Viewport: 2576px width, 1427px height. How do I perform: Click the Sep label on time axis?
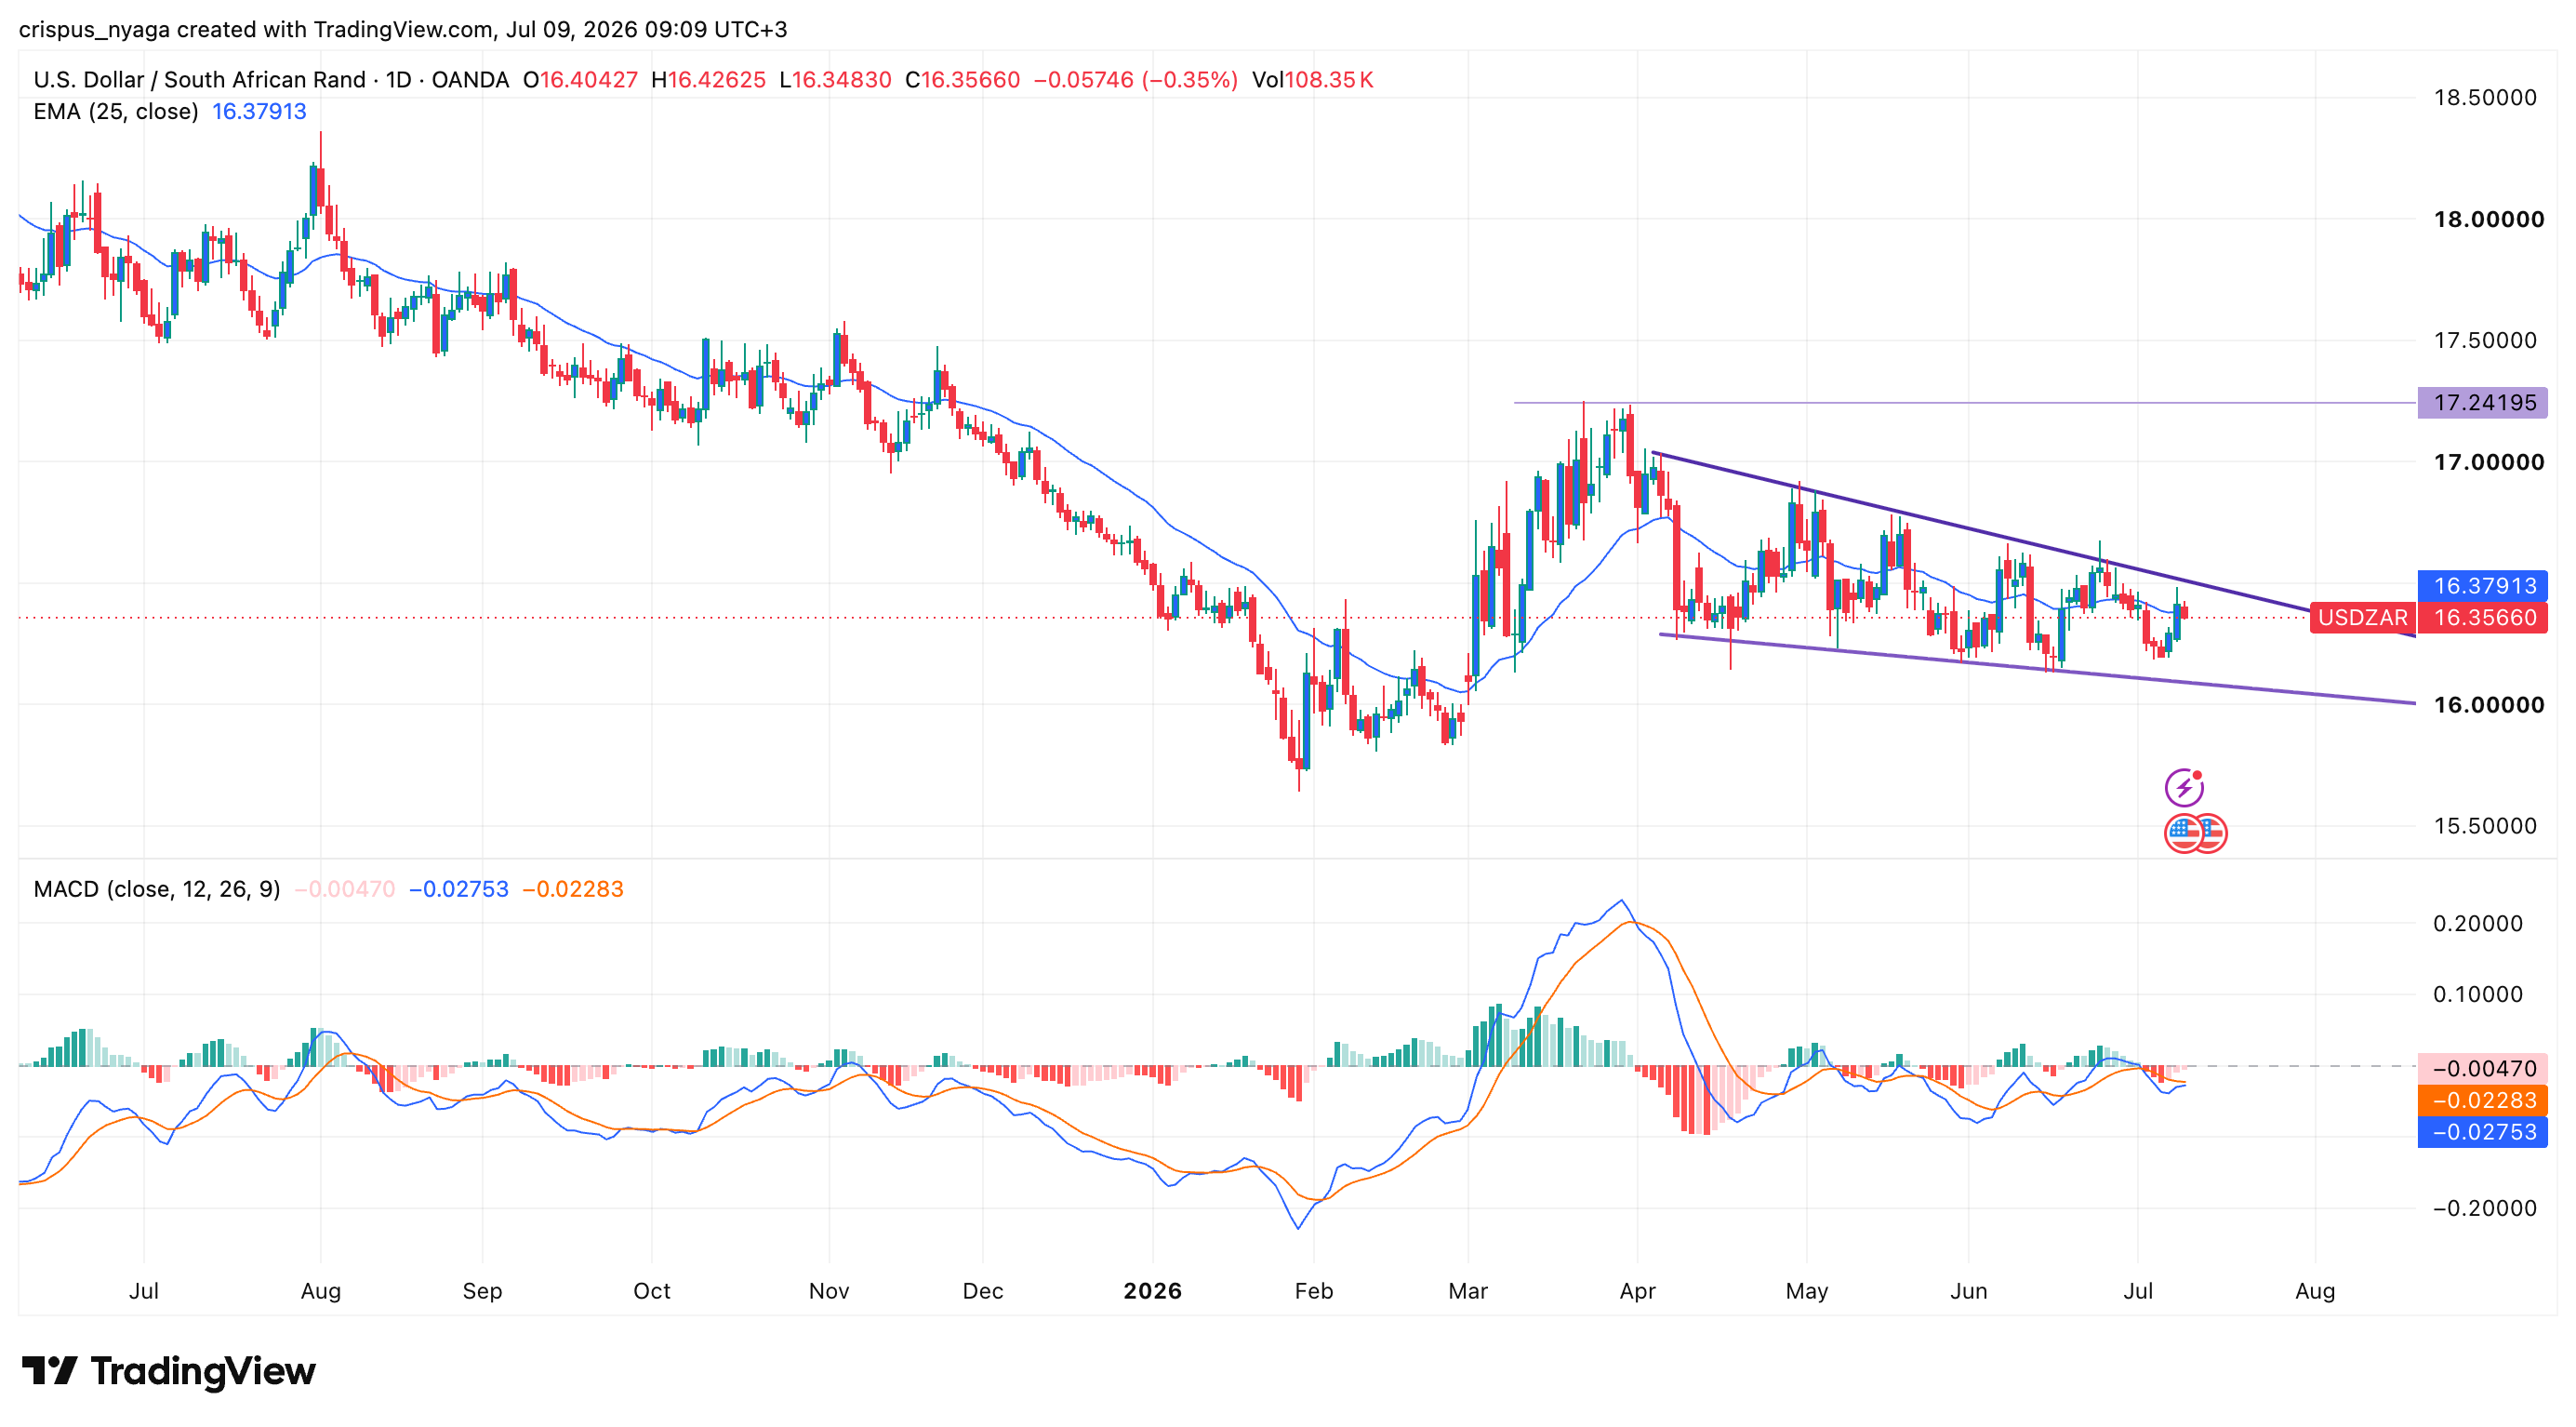coord(482,1291)
